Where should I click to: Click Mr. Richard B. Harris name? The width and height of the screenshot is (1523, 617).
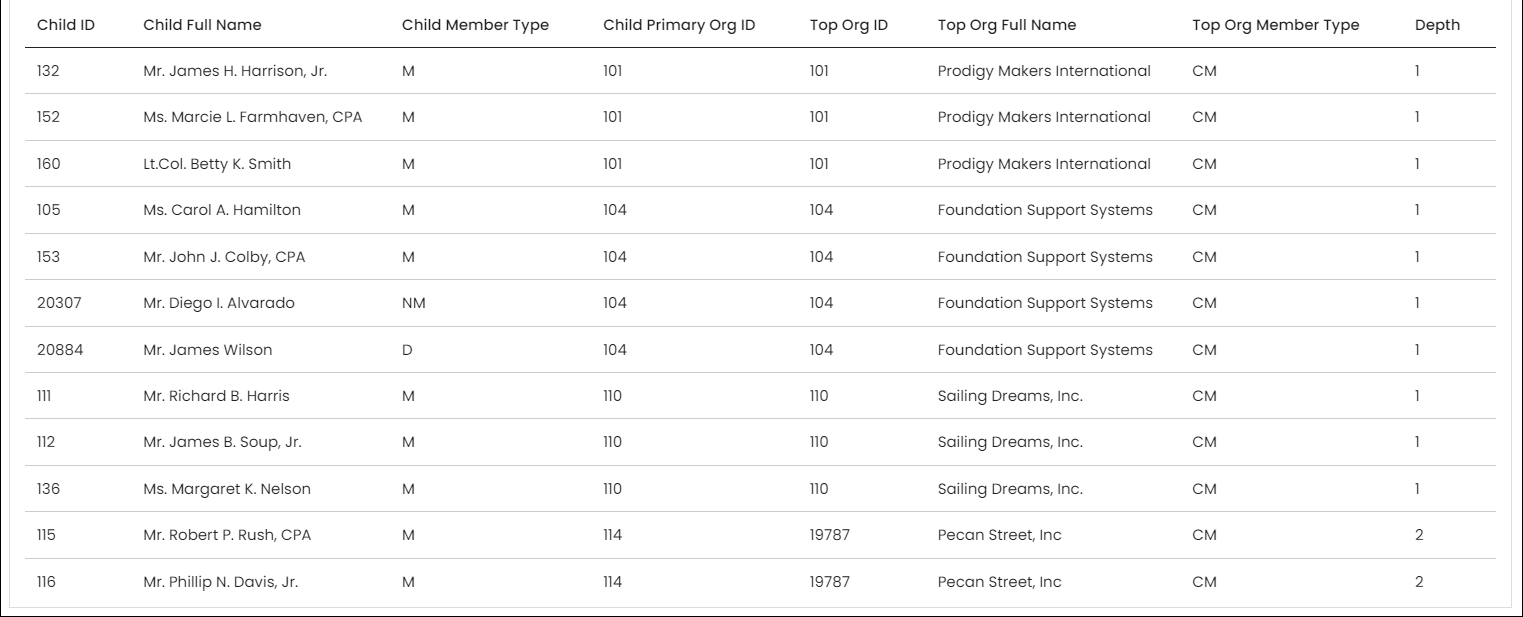click(216, 396)
